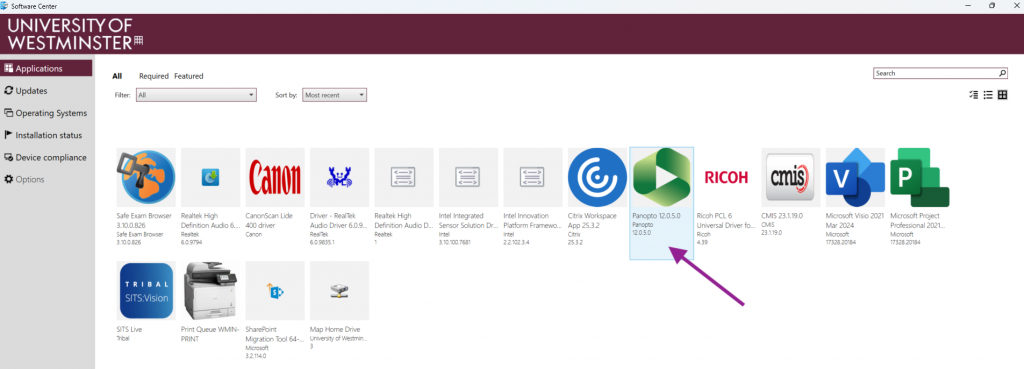Open Microsoft Visio 2021 icon
This screenshot has height=369, width=1024.
tap(856, 178)
